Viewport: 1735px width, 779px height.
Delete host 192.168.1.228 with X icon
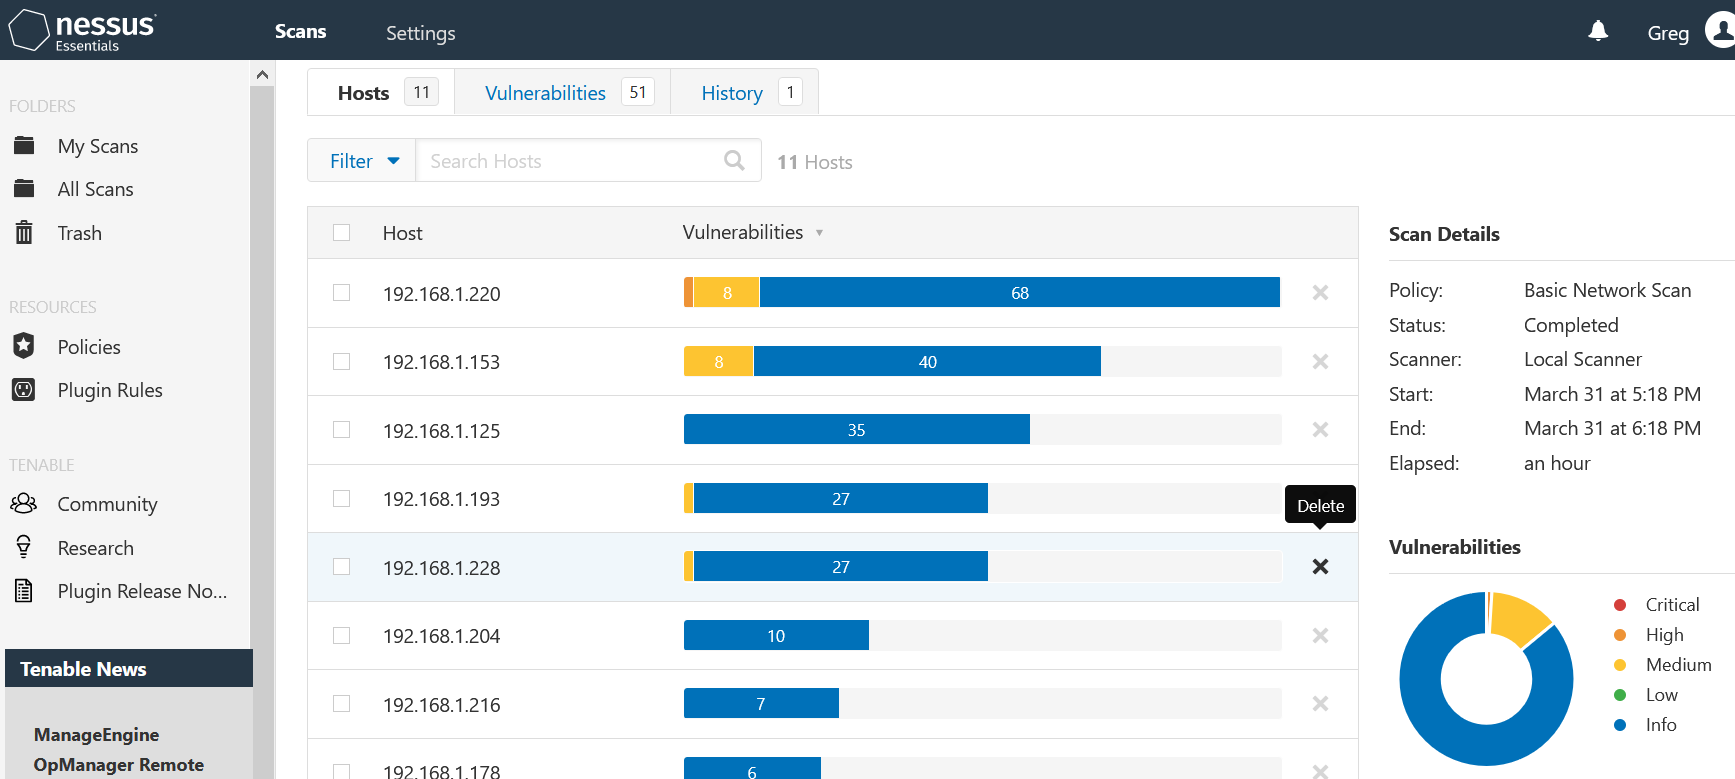click(1320, 567)
